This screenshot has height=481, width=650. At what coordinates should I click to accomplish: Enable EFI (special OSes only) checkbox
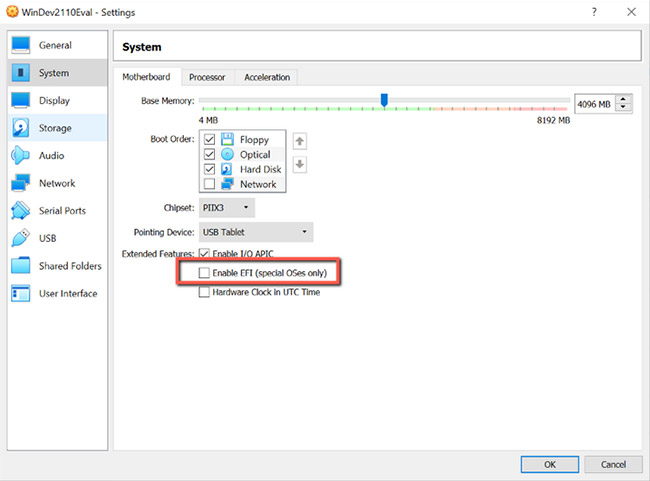(x=204, y=273)
